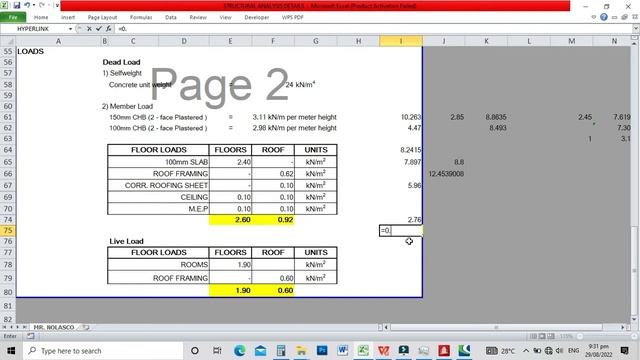640x360 pixels.
Task: Select cell containing 10.263
Action: tap(401, 117)
